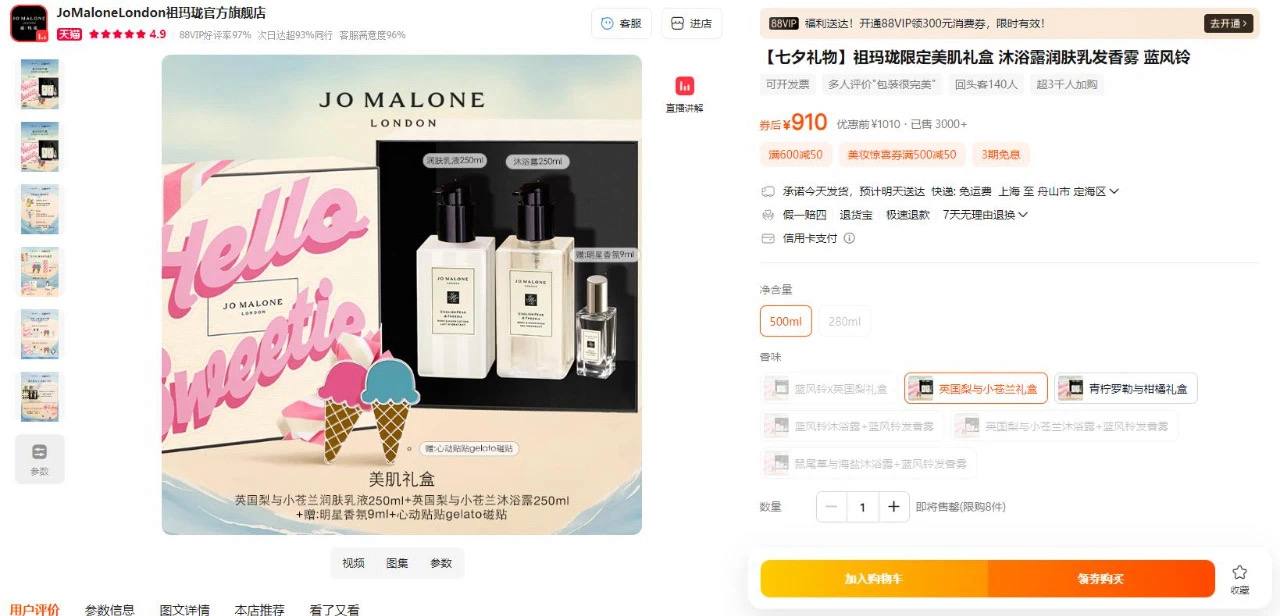Expand the 7天无理由退换 service chevron
This screenshot has width=1280, height=616.
tap(1023, 215)
